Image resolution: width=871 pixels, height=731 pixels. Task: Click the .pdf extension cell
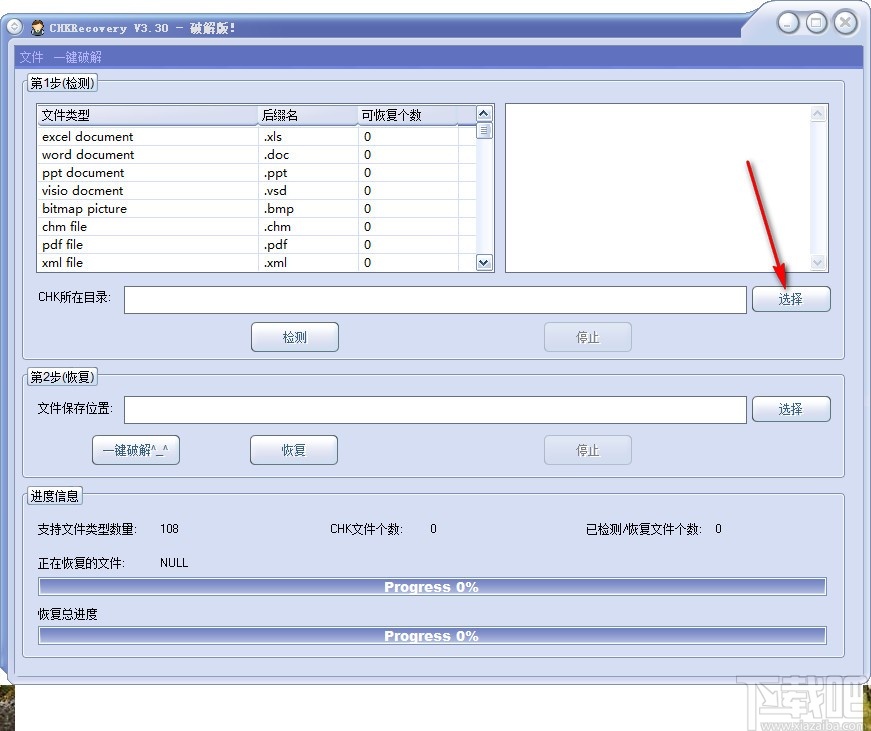point(308,244)
